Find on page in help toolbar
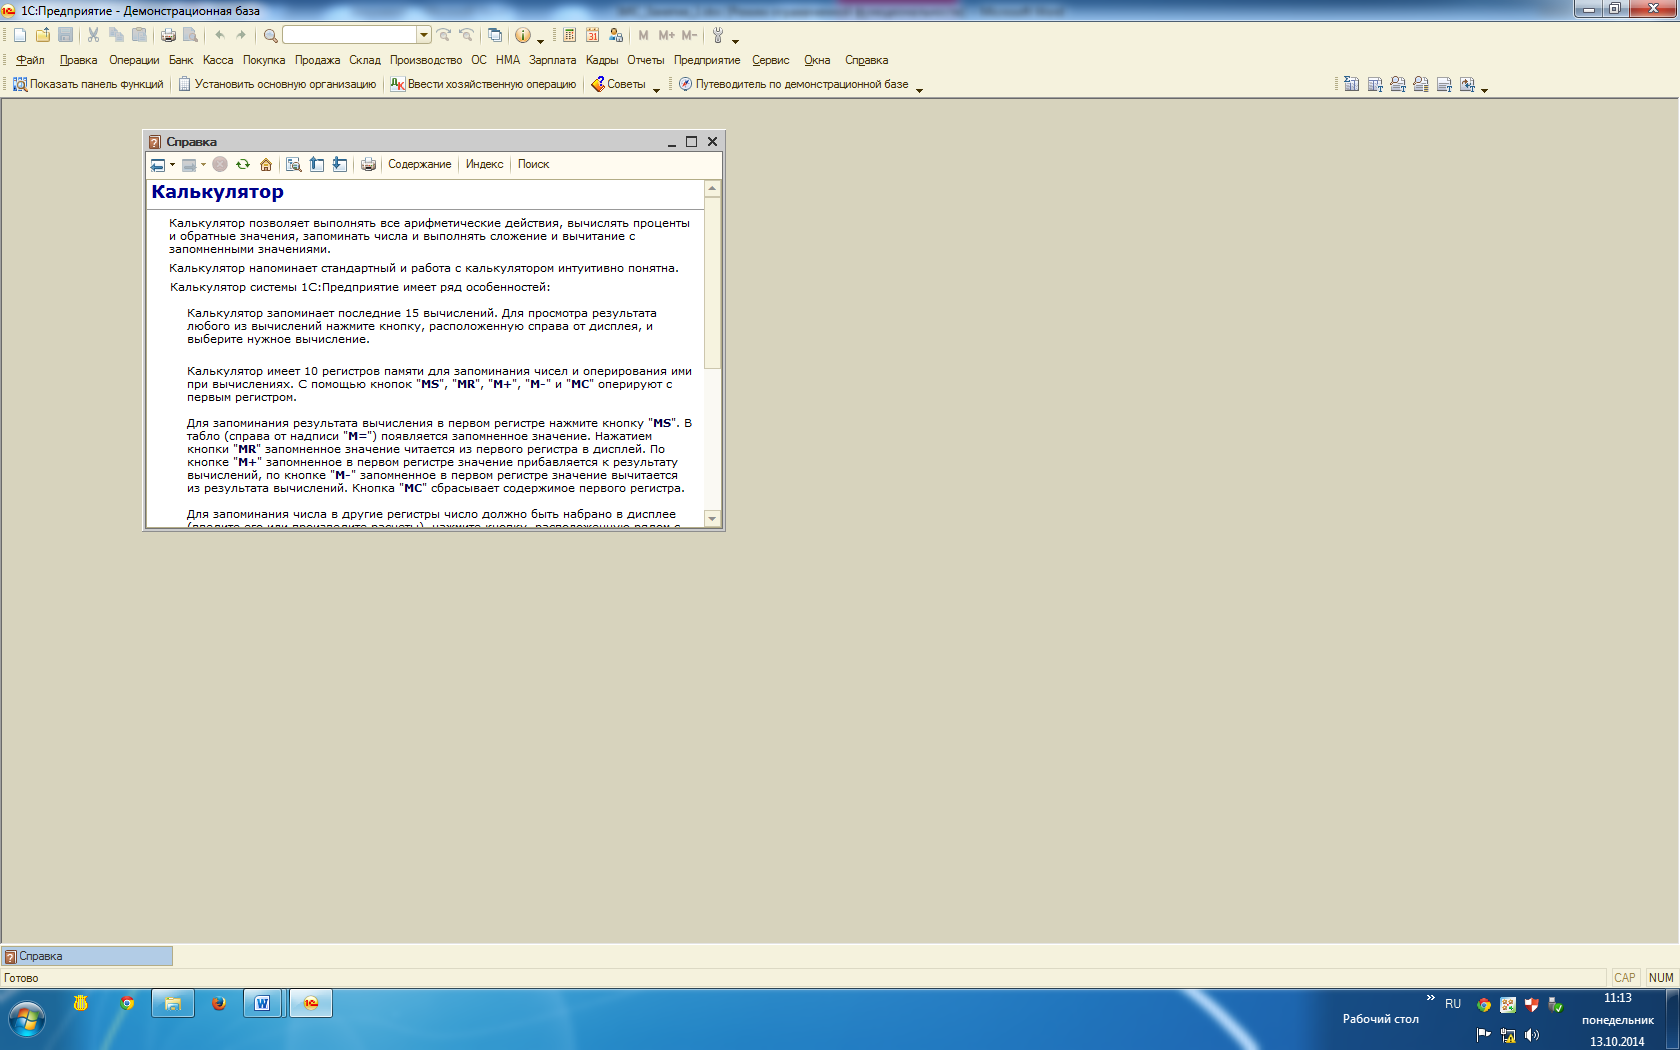 tap(294, 165)
